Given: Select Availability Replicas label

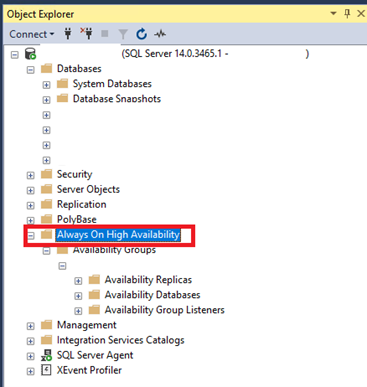Looking at the screenshot, I should pyautogui.click(x=148, y=280).
